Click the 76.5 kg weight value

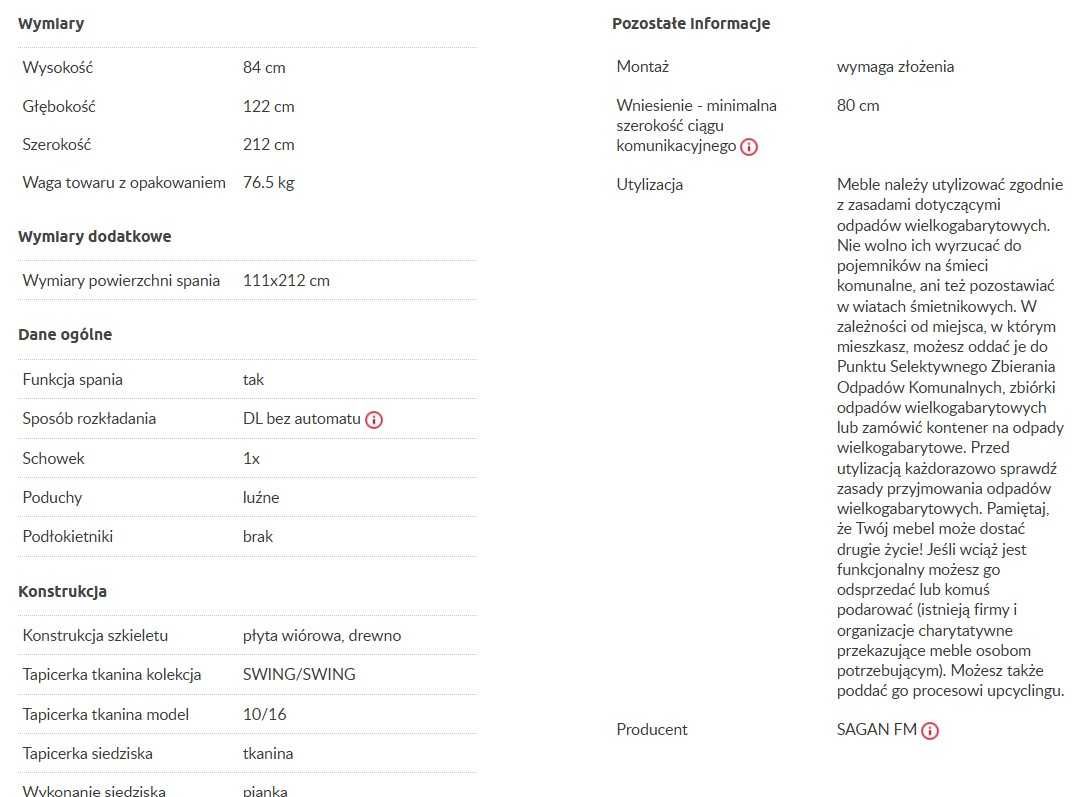[268, 183]
